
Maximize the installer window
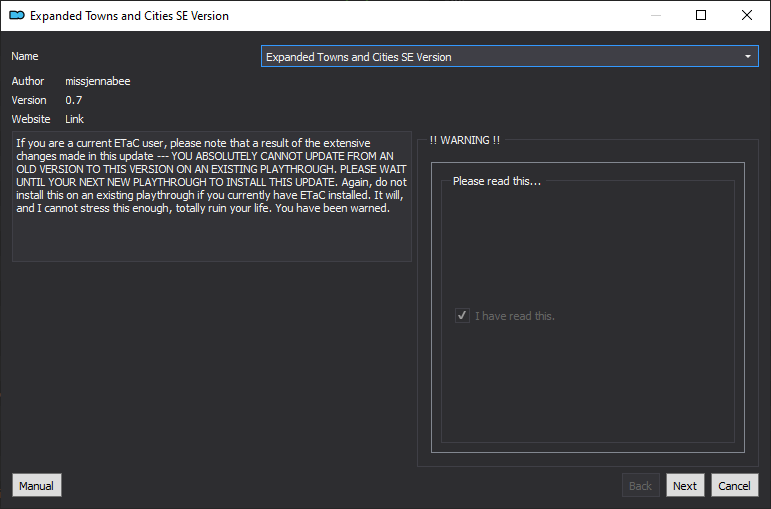(x=701, y=15)
